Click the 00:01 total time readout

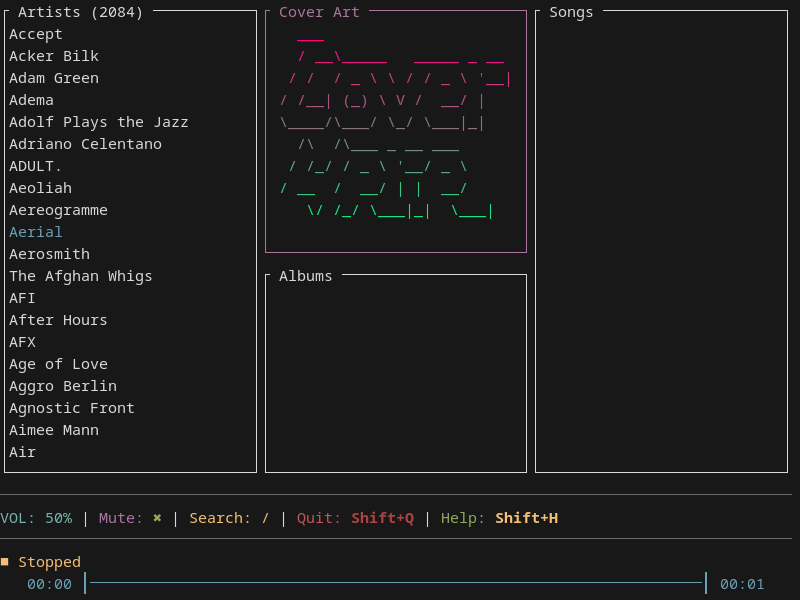click(742, 584)
